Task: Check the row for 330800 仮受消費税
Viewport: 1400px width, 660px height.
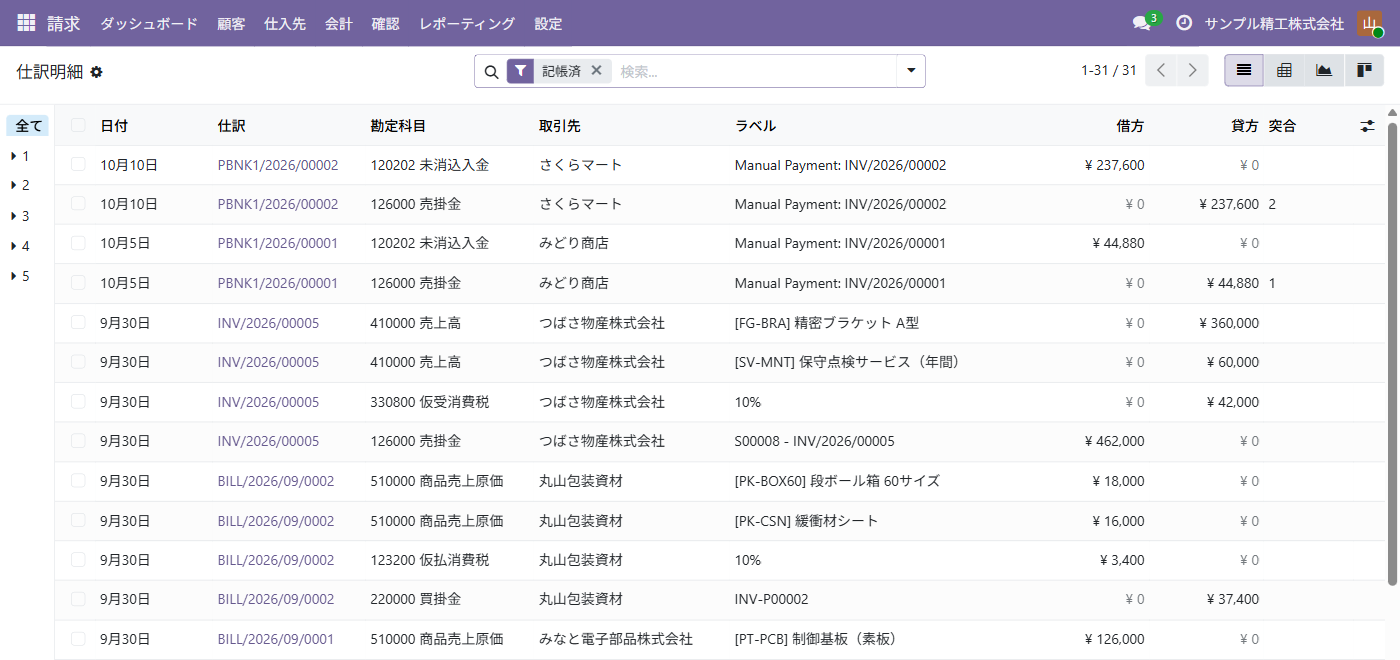Action: 78,402
